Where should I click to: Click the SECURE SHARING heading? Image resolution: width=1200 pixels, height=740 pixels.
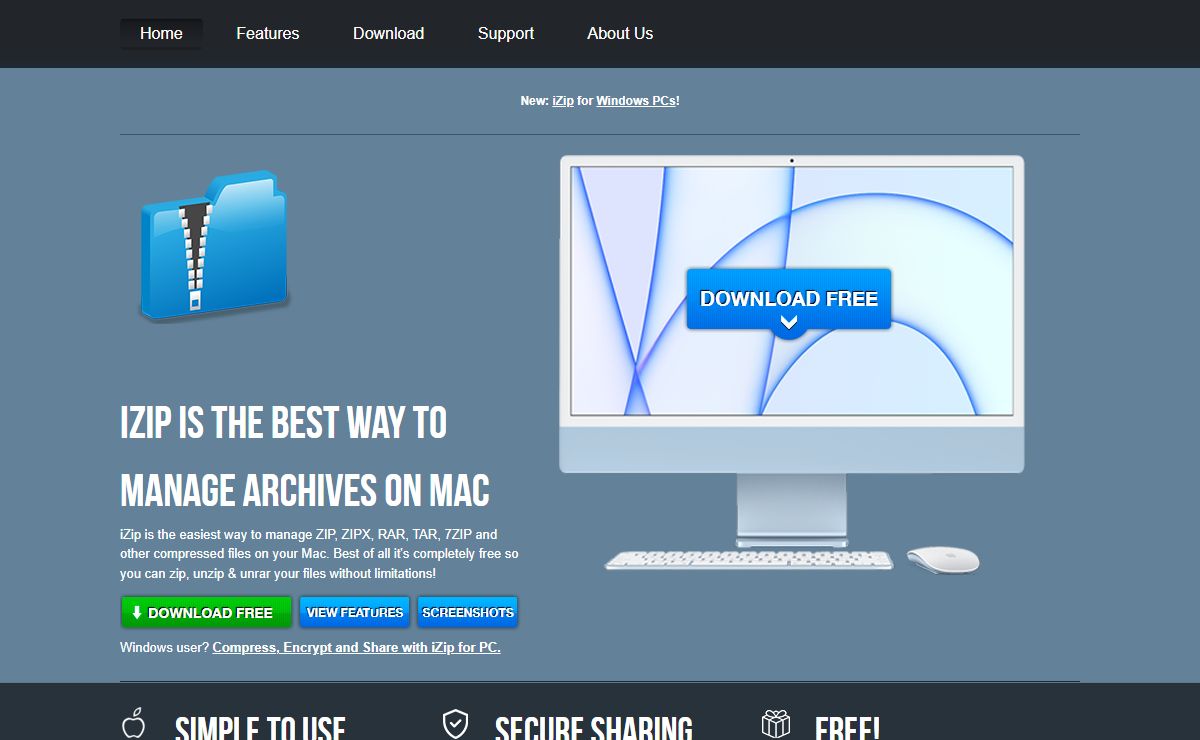(594, 728)
